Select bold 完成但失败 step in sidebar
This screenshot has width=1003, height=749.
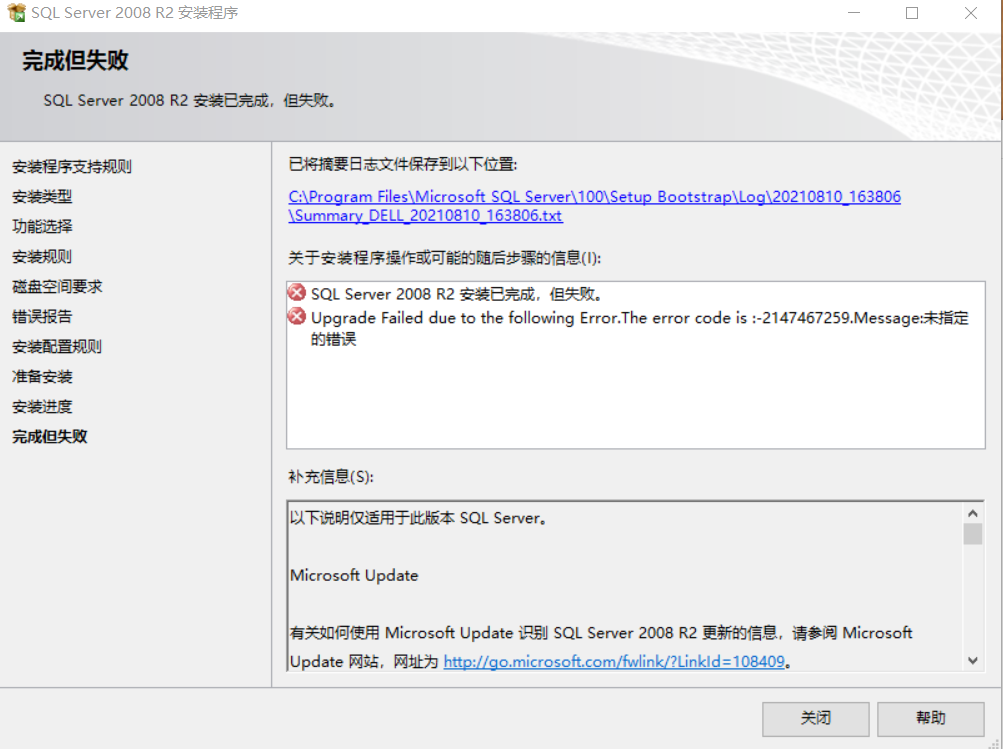(x=50, y=437)
